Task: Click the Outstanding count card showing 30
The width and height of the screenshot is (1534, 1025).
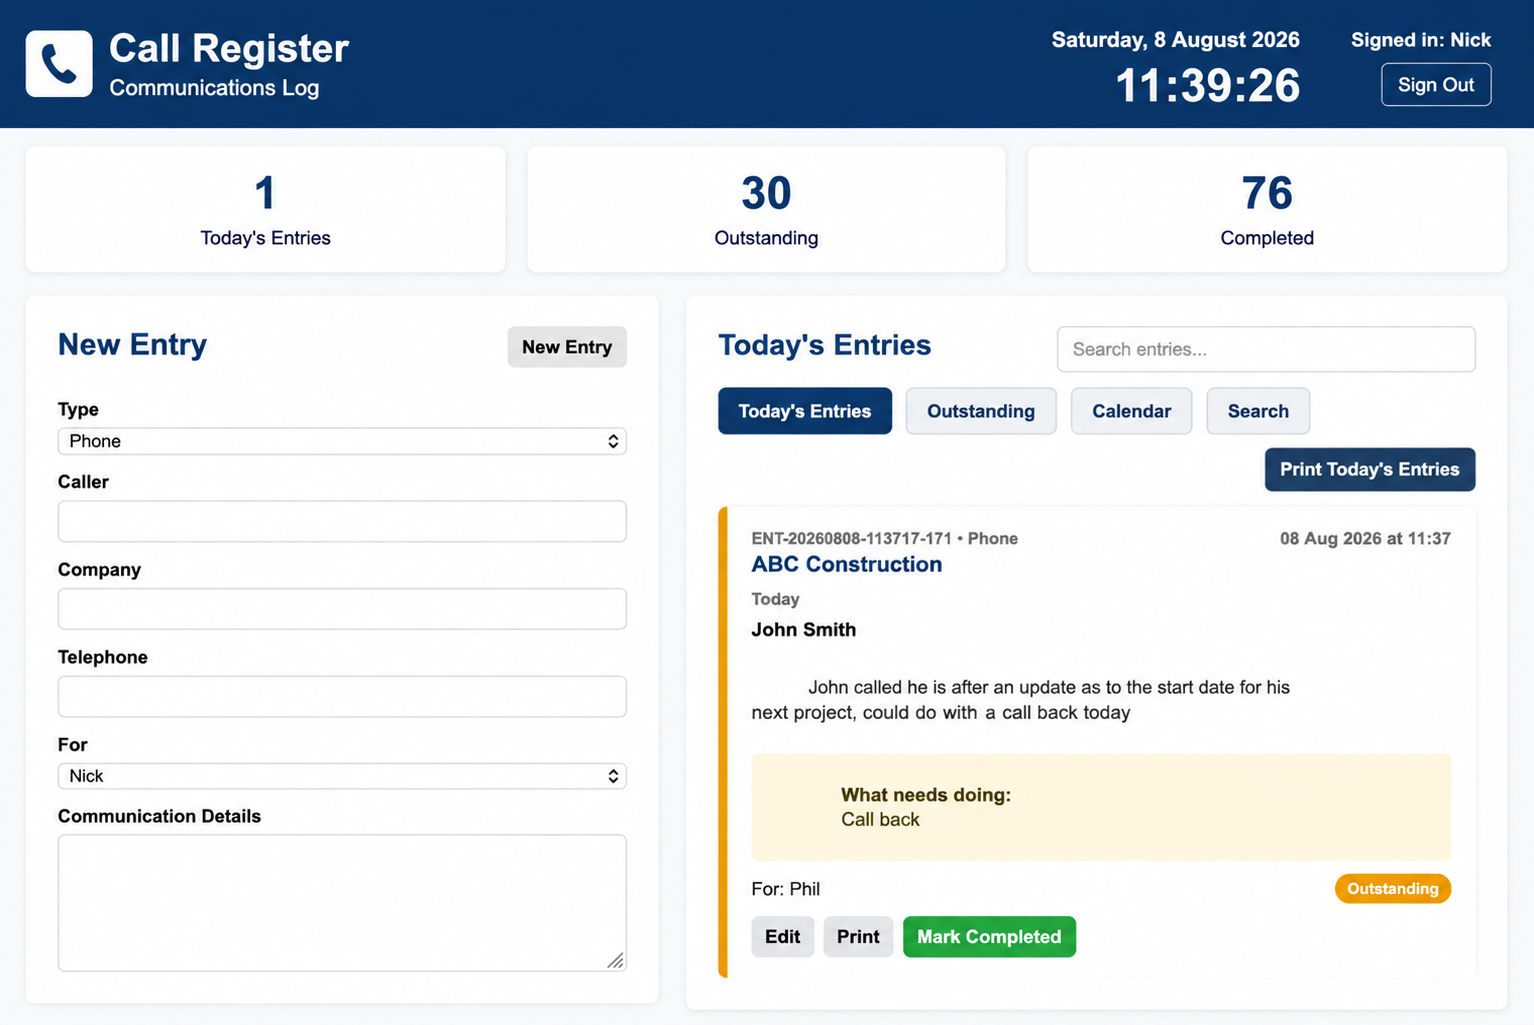Action: point(766,210)
